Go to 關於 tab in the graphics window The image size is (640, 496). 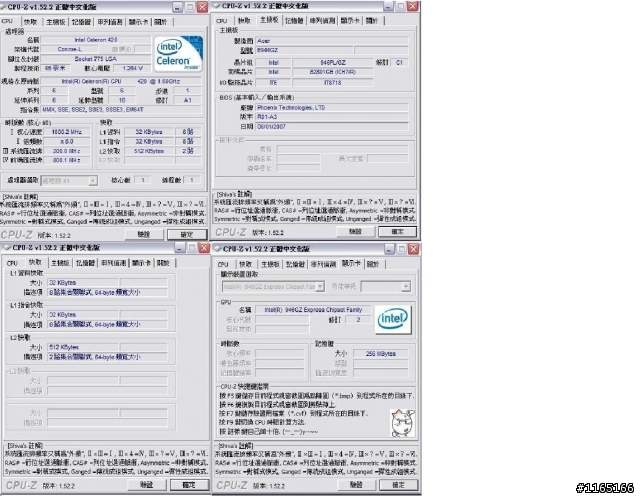373,265
